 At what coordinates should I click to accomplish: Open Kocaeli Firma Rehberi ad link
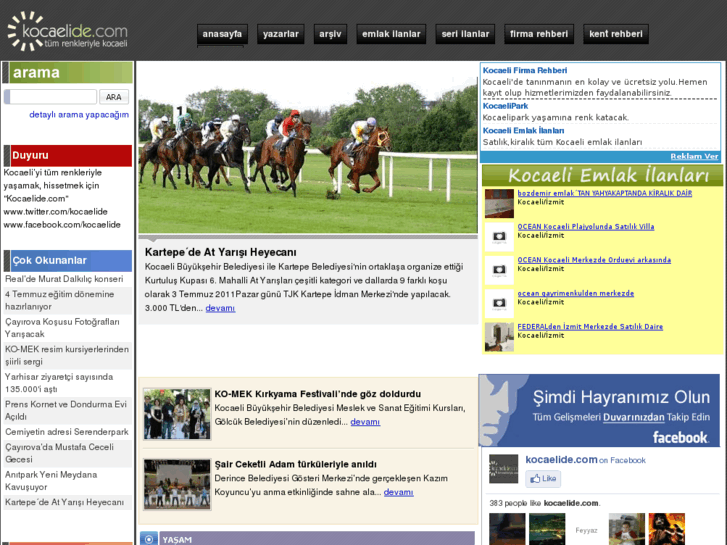click(524, 71)
